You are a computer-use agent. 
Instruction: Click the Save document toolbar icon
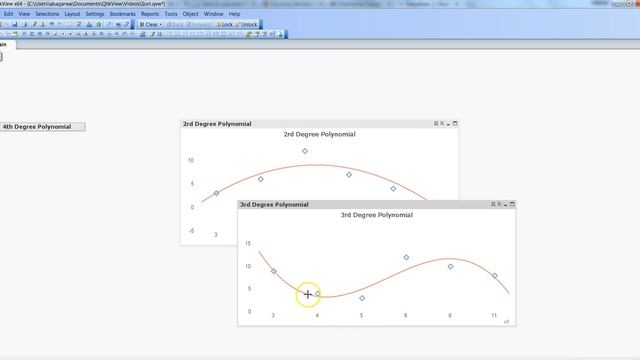click(15, 24)
